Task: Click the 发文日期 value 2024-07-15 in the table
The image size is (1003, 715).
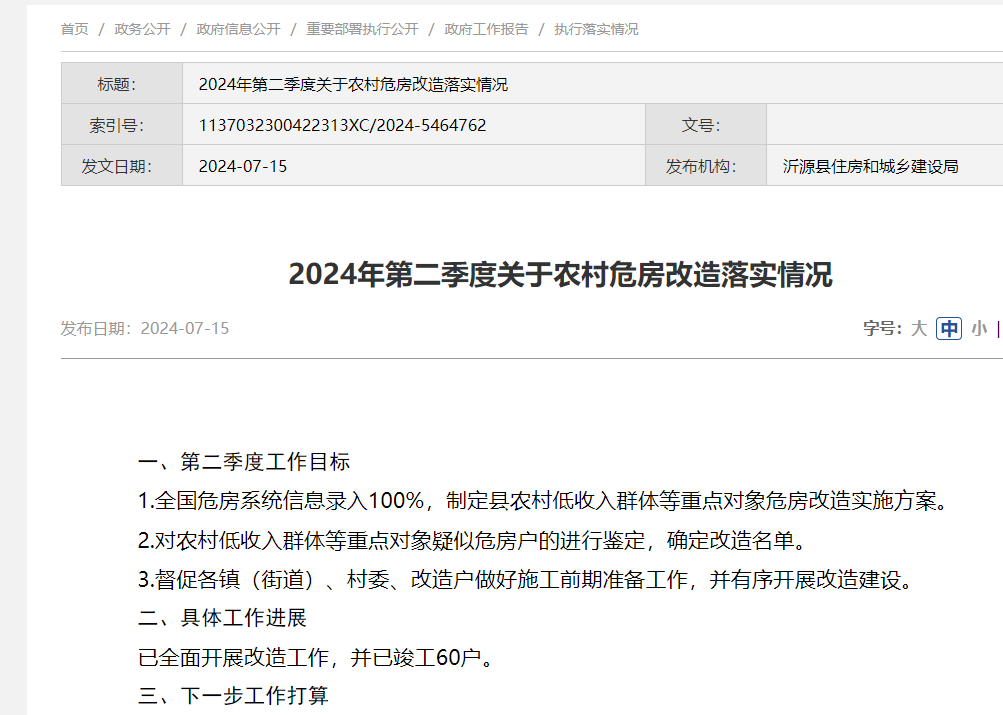Action: click(x=243, y=166)
